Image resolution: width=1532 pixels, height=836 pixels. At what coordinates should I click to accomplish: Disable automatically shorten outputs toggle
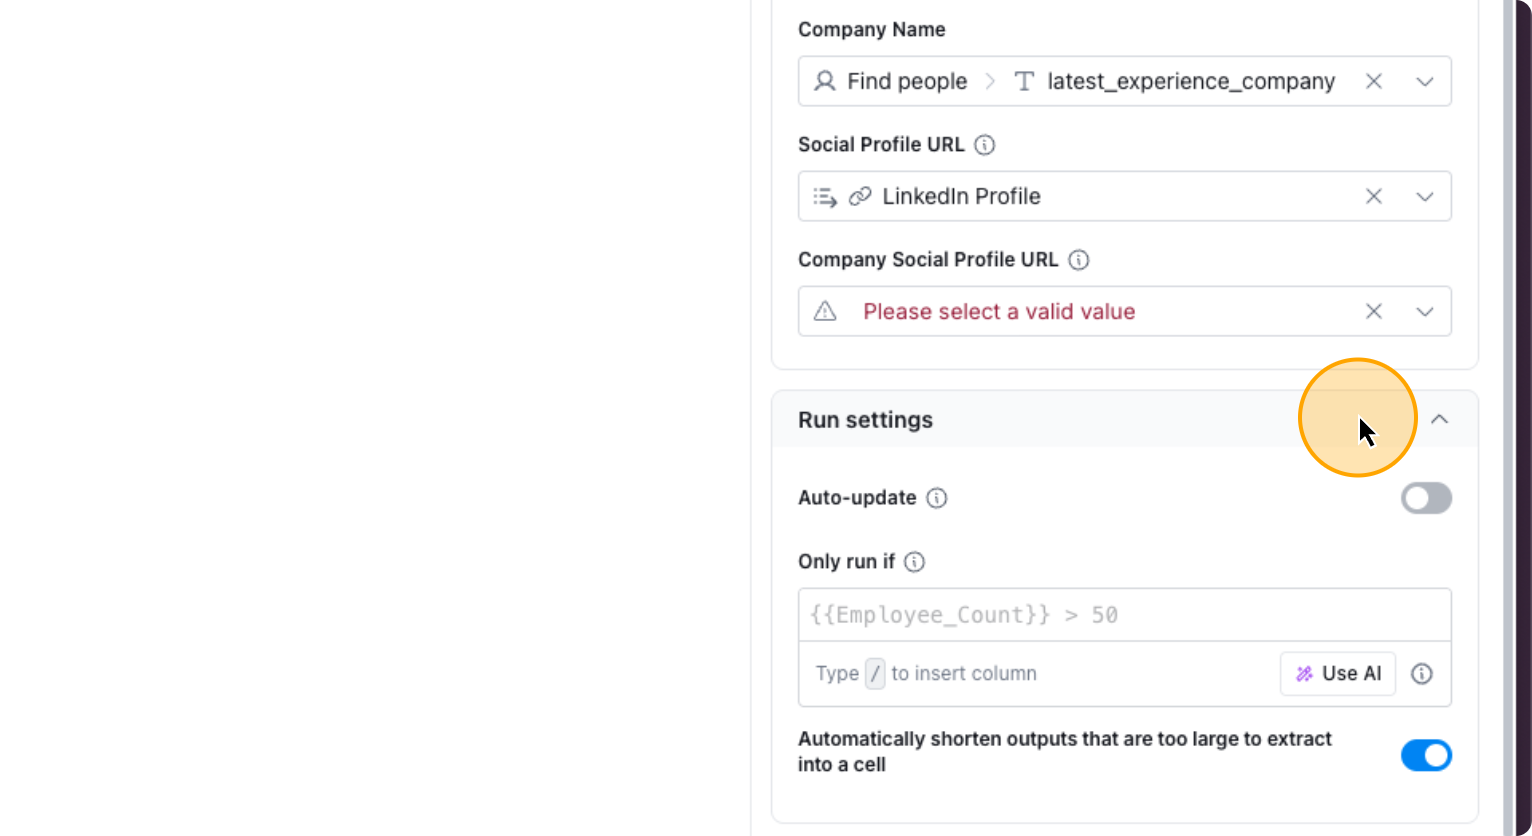point(1426,755)
